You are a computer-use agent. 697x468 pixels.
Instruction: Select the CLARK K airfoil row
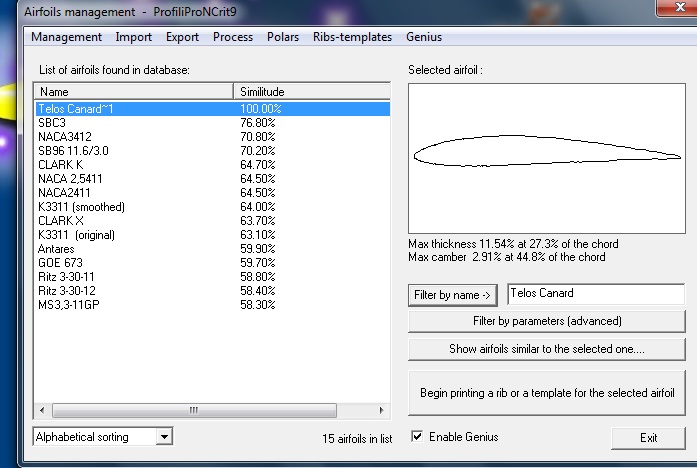click(x=60, y=164)
